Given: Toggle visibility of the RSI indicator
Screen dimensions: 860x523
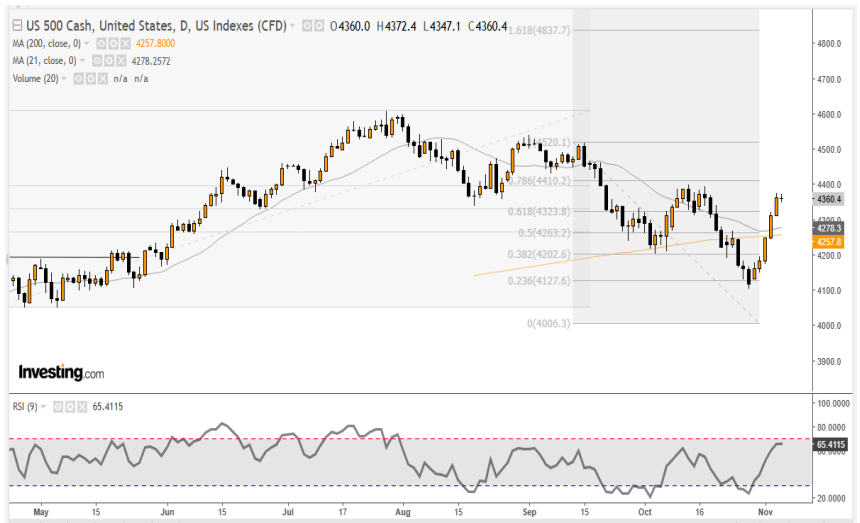Looking at the screenshot, I should [x=58, y=407].
